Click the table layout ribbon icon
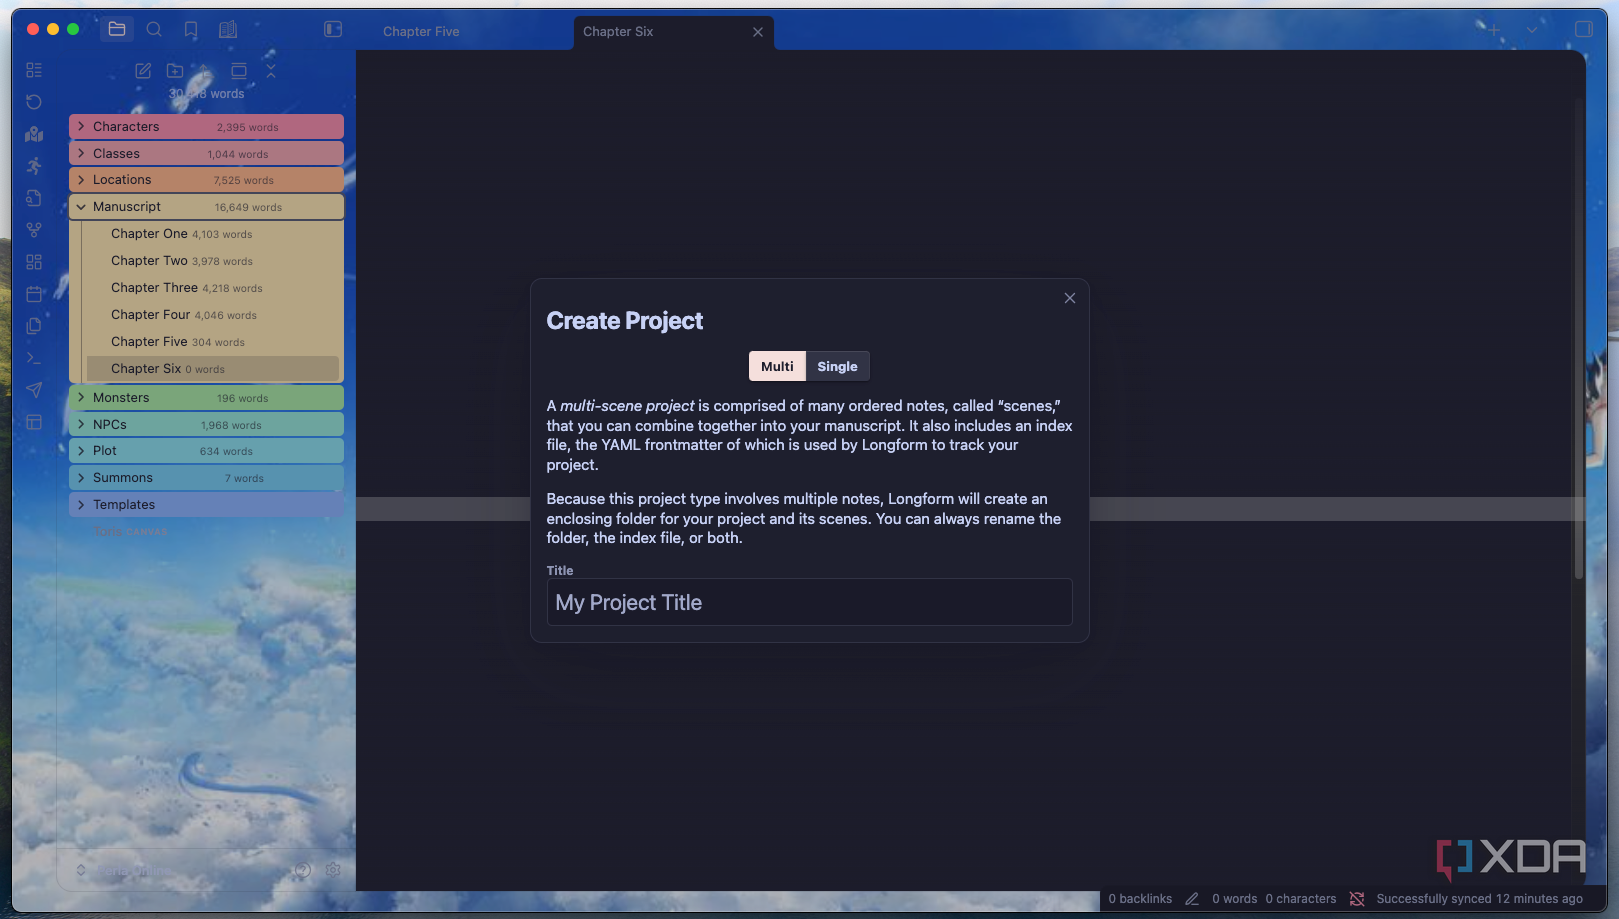 pyautogui.click(x=34, y=422)
